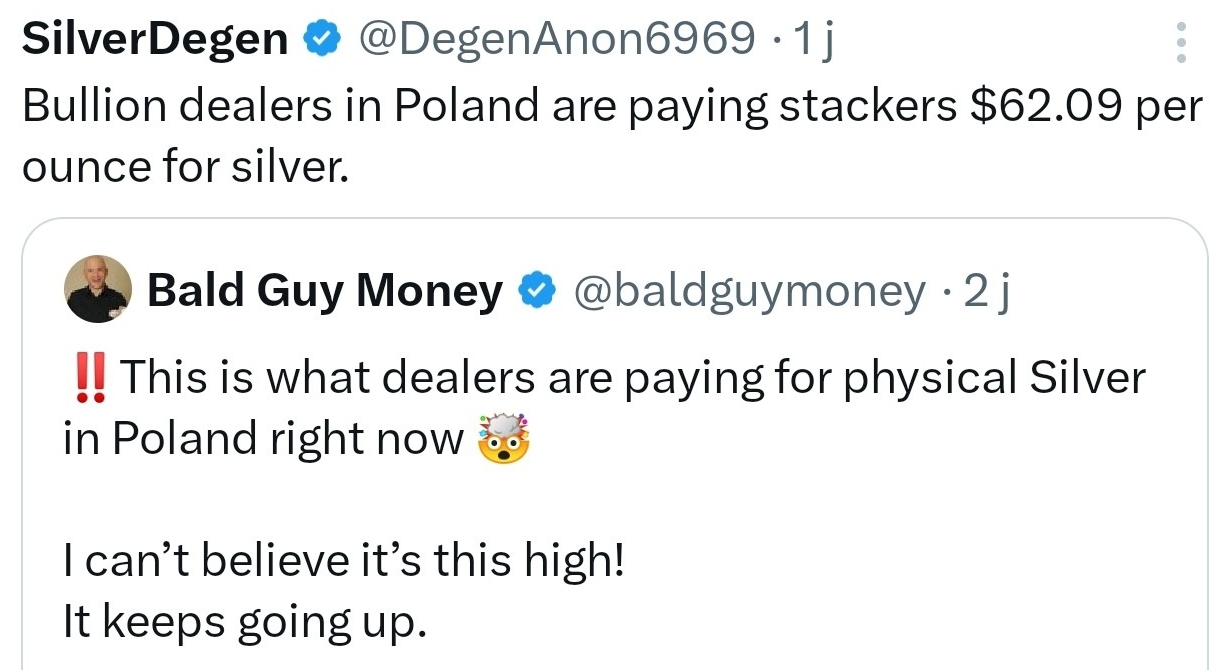Screen dimensions: 1209x670
Task: Click Bald Guy Money's blue verified badge
Action: point(537,290)
